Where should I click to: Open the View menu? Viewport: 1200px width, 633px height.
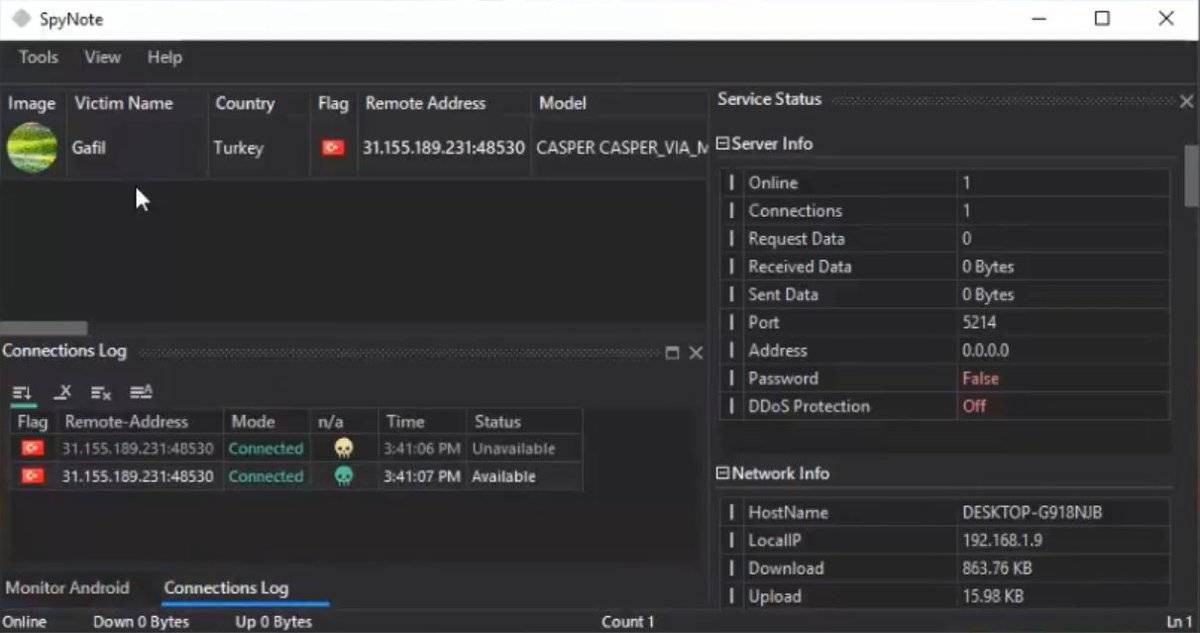coord(102,57)
